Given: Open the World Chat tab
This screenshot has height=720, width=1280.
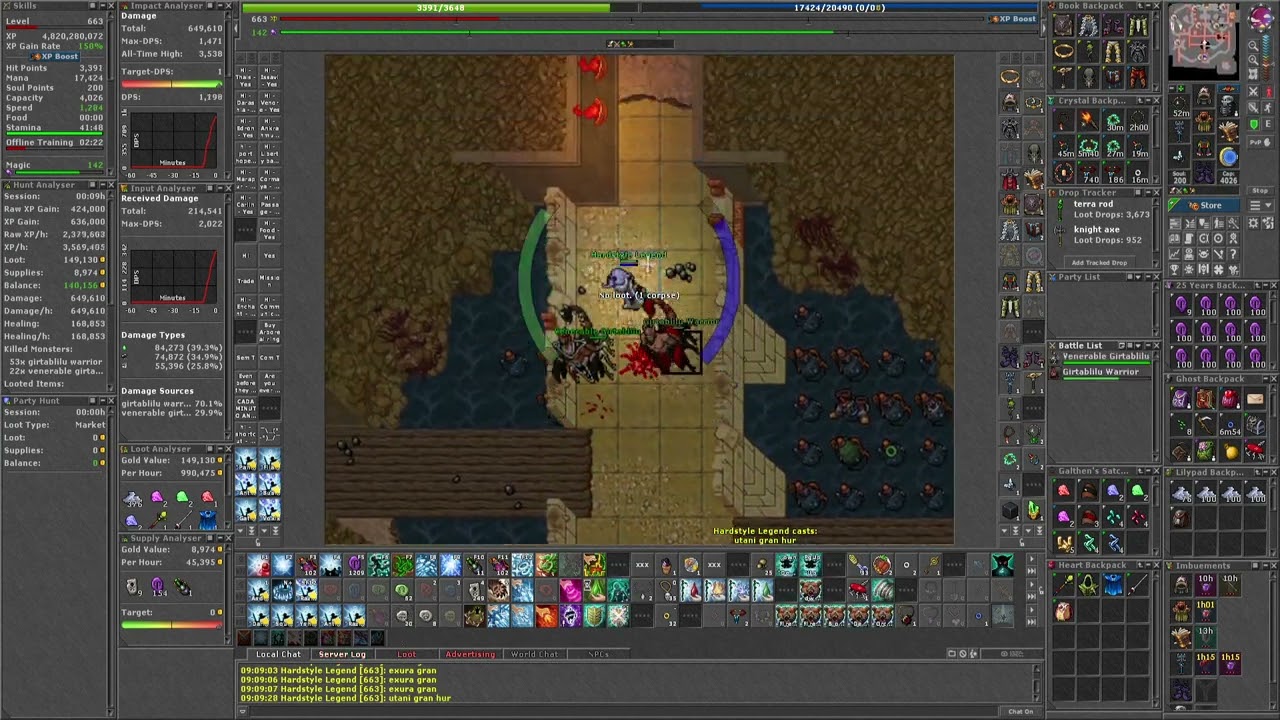Looking at the screenshot, I should [534, 654].
